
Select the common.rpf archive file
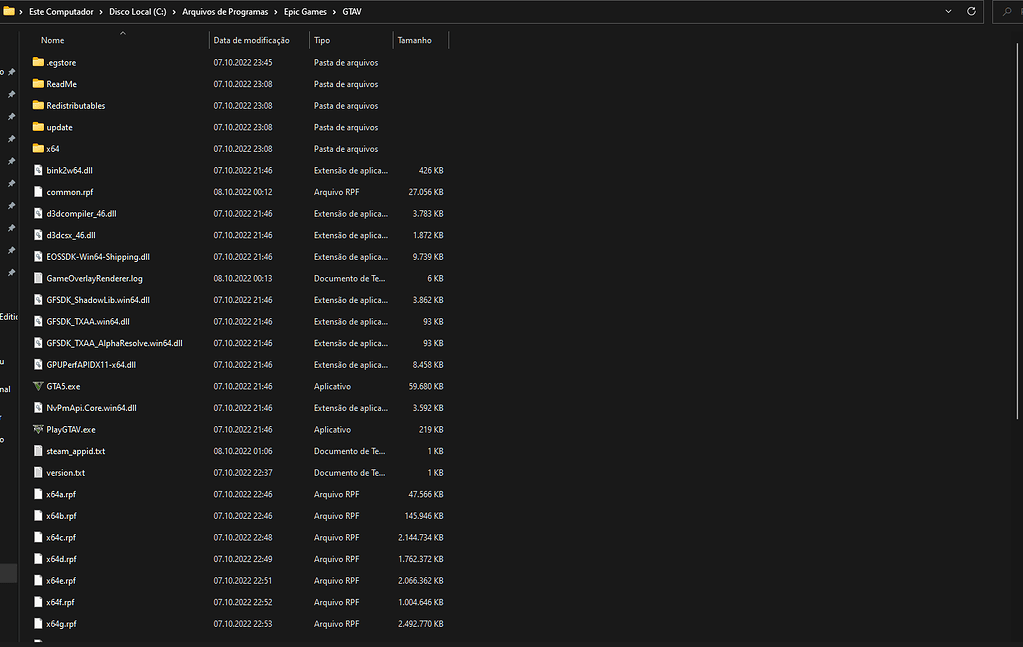pyautogui.click(x=68, y=191)
